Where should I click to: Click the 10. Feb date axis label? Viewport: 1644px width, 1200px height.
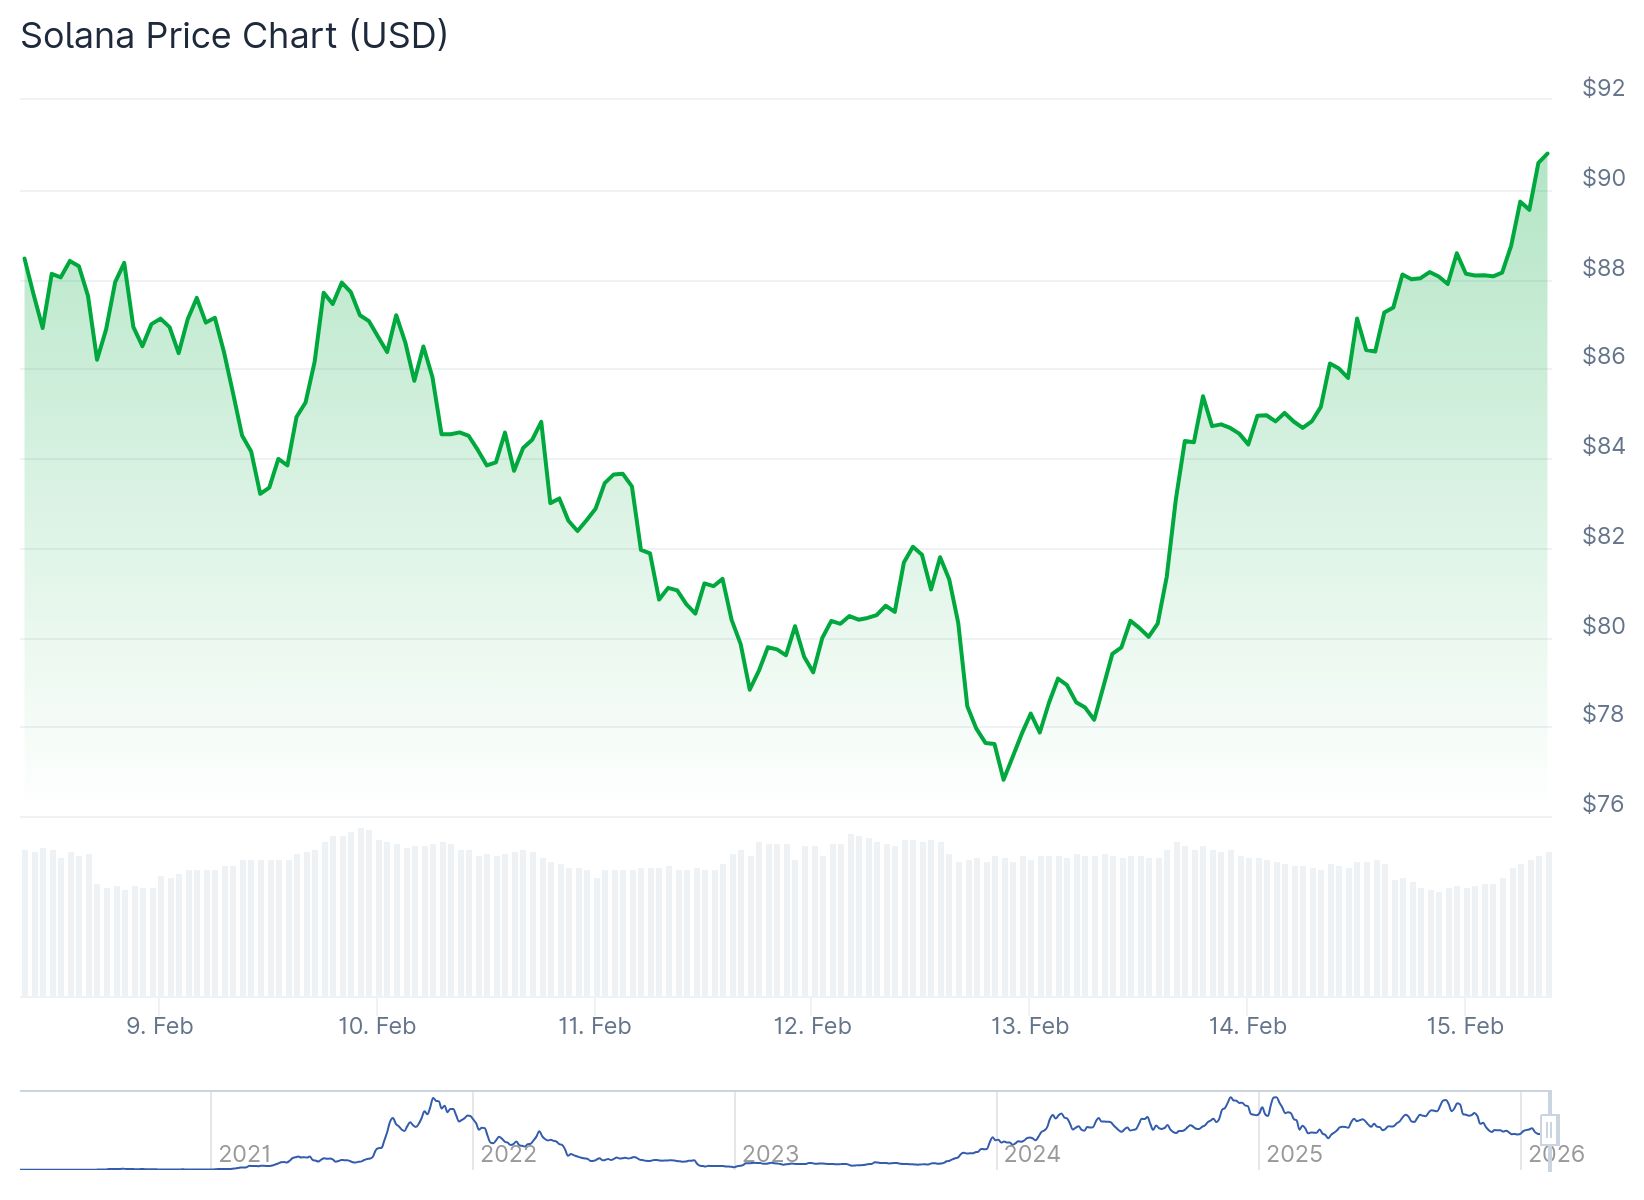(377, 1026)
